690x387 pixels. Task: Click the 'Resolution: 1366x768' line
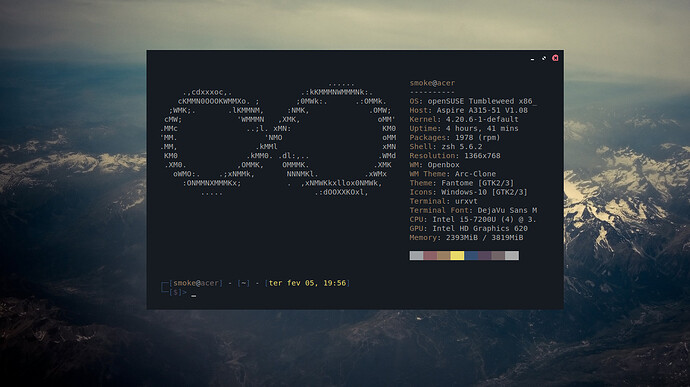point(455,156)
